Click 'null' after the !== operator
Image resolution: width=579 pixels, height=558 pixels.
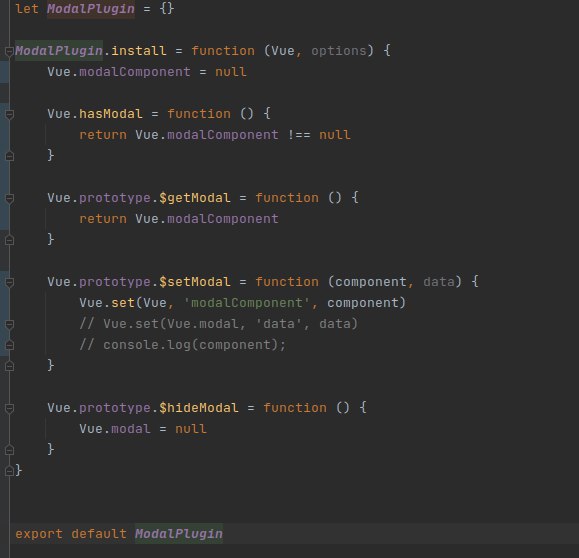(x=335, y=135)
